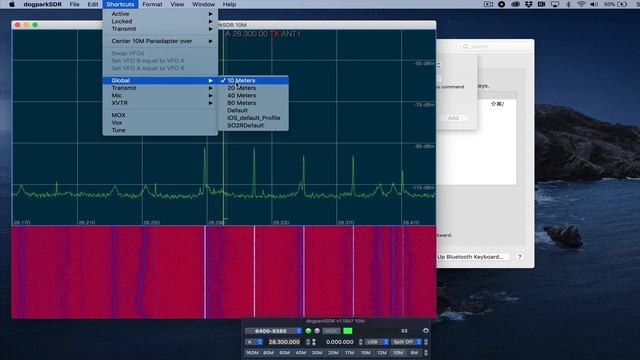
Task: Expand the Active submenu
Action: tap(160, 13)
